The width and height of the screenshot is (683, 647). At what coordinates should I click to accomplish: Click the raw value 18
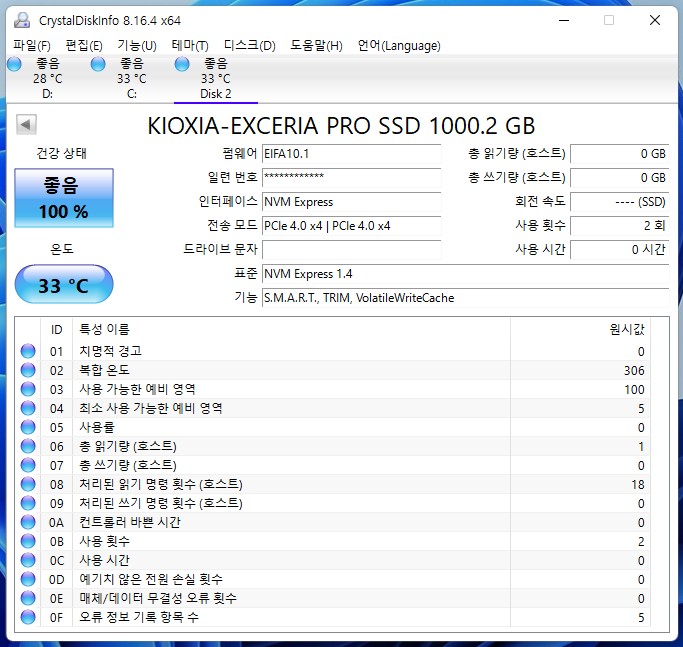point(638,484)
